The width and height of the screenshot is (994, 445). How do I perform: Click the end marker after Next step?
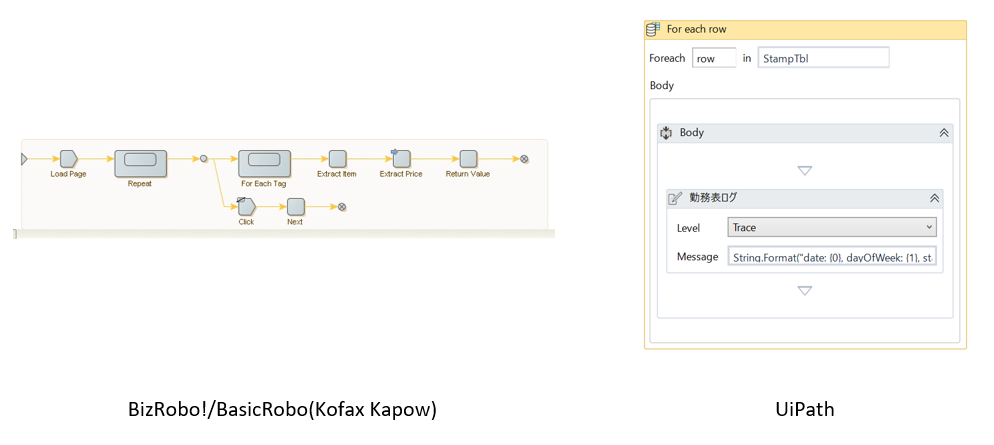coord(342,207)
